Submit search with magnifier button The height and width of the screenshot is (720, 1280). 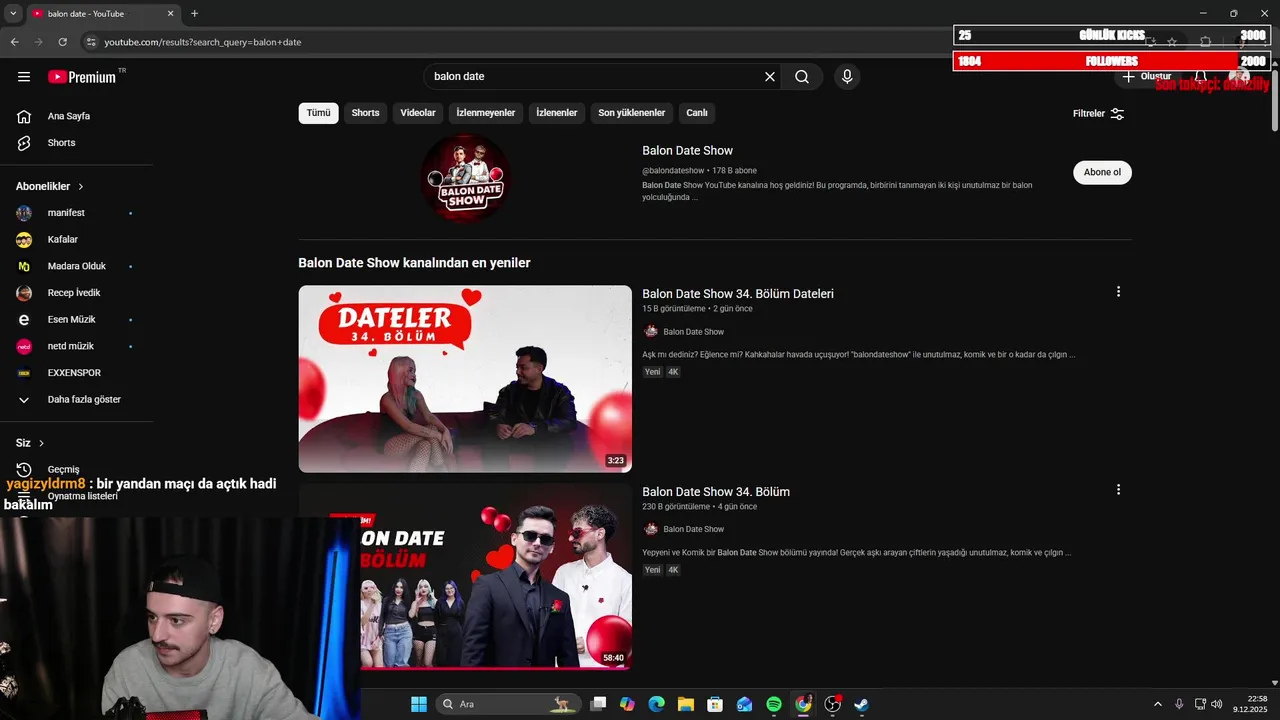tap(802, 77)
